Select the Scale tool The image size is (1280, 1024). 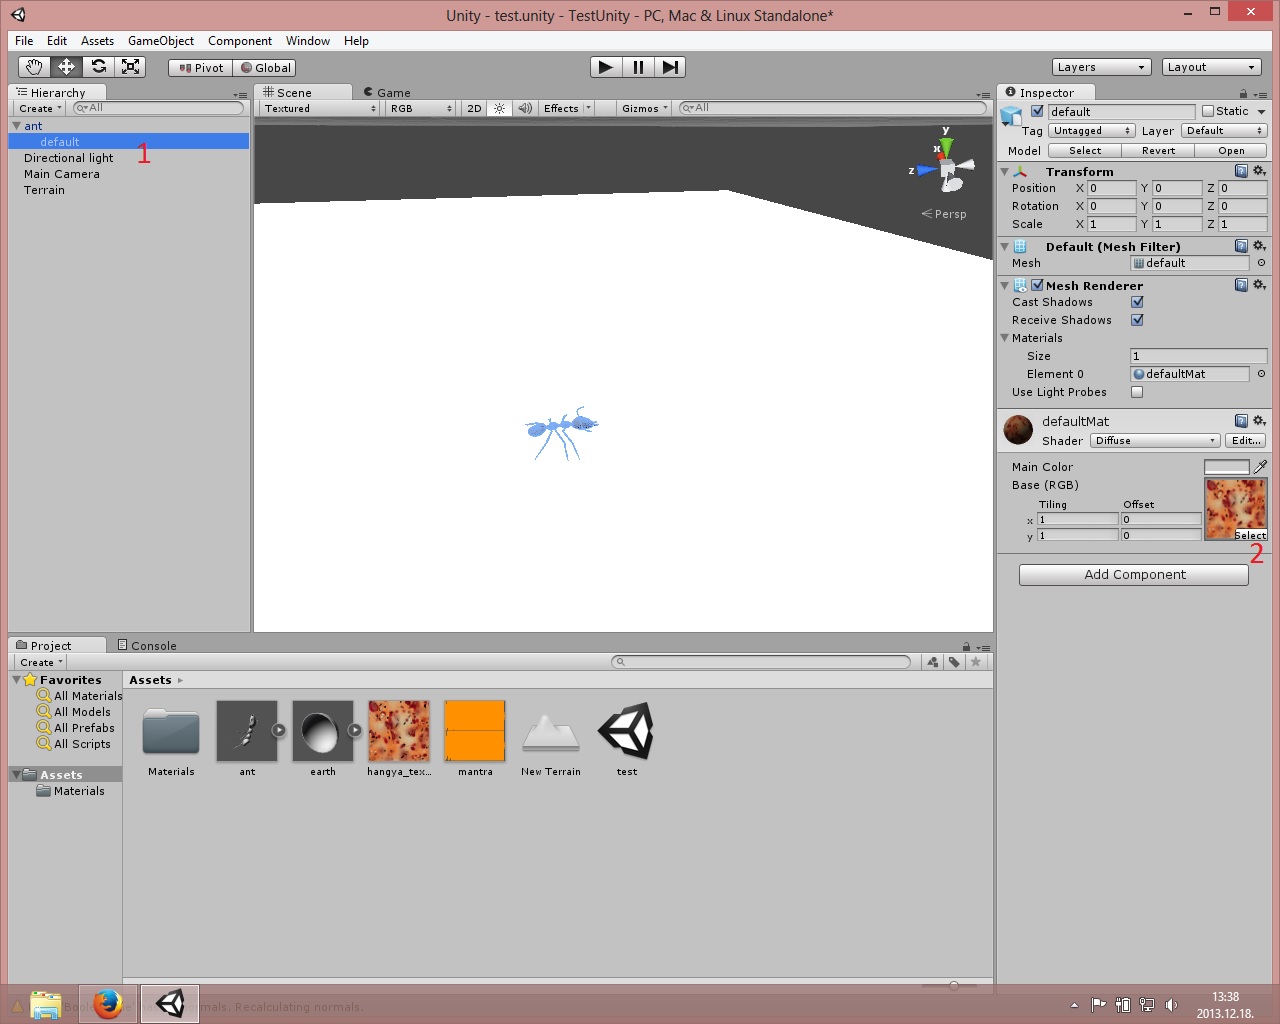click(x=130, y=67)
